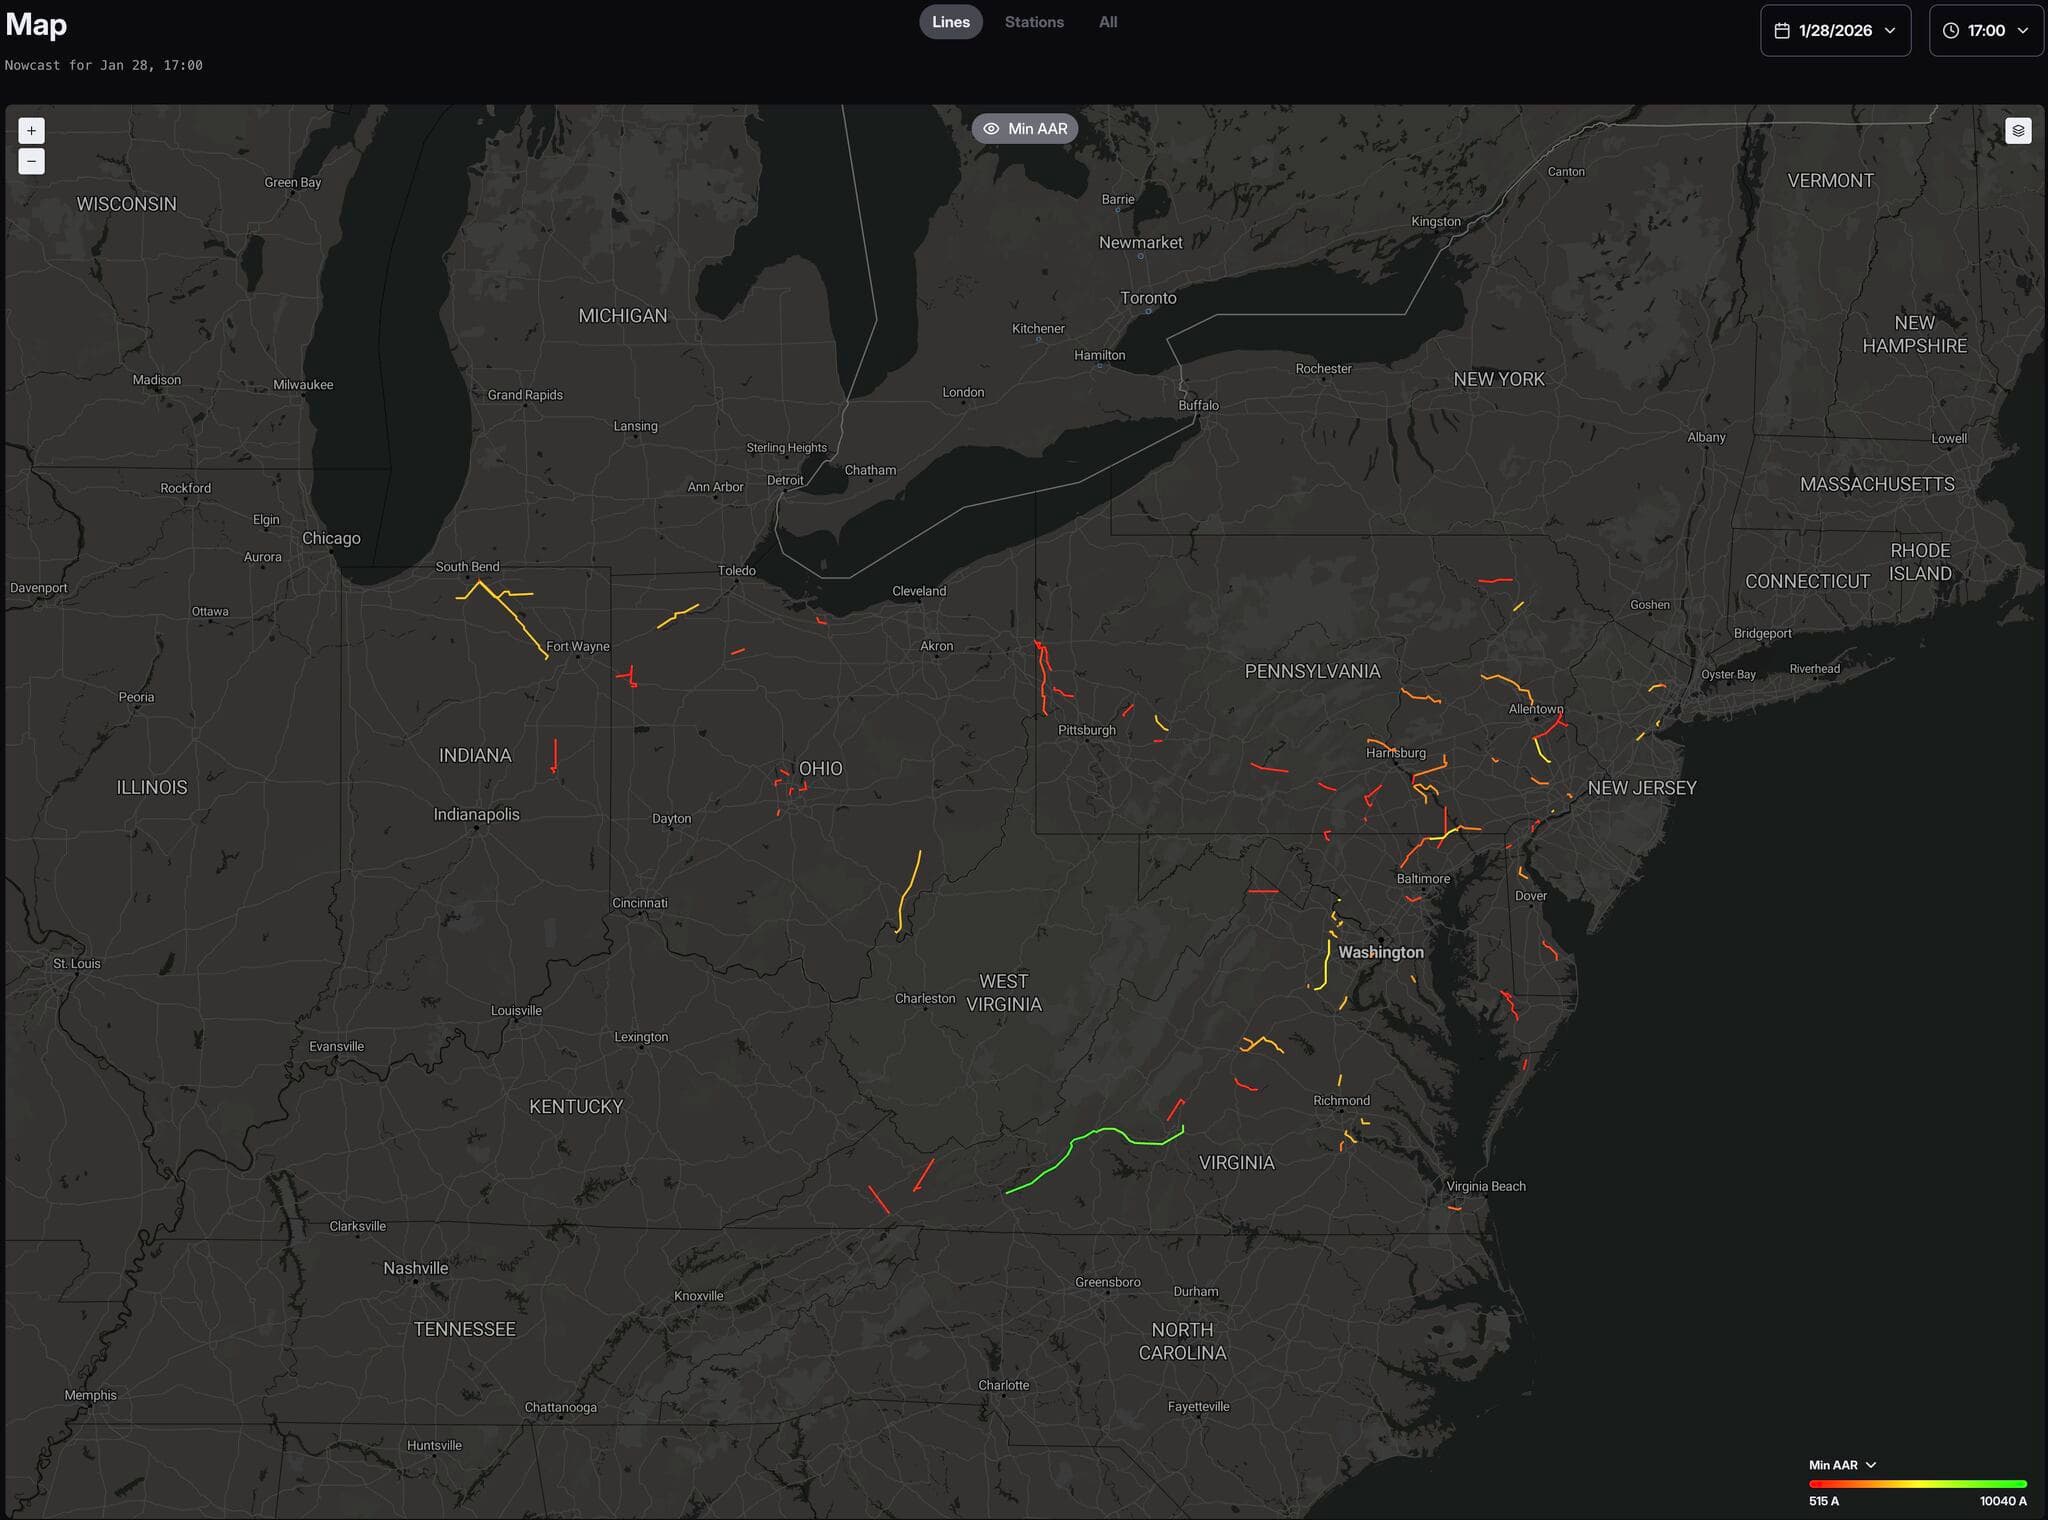Click the Nowcast for Jan 28, 17:00 subtitle
The width and height of the screenshot is (2048, 1520).
click(x=104, y=65)
